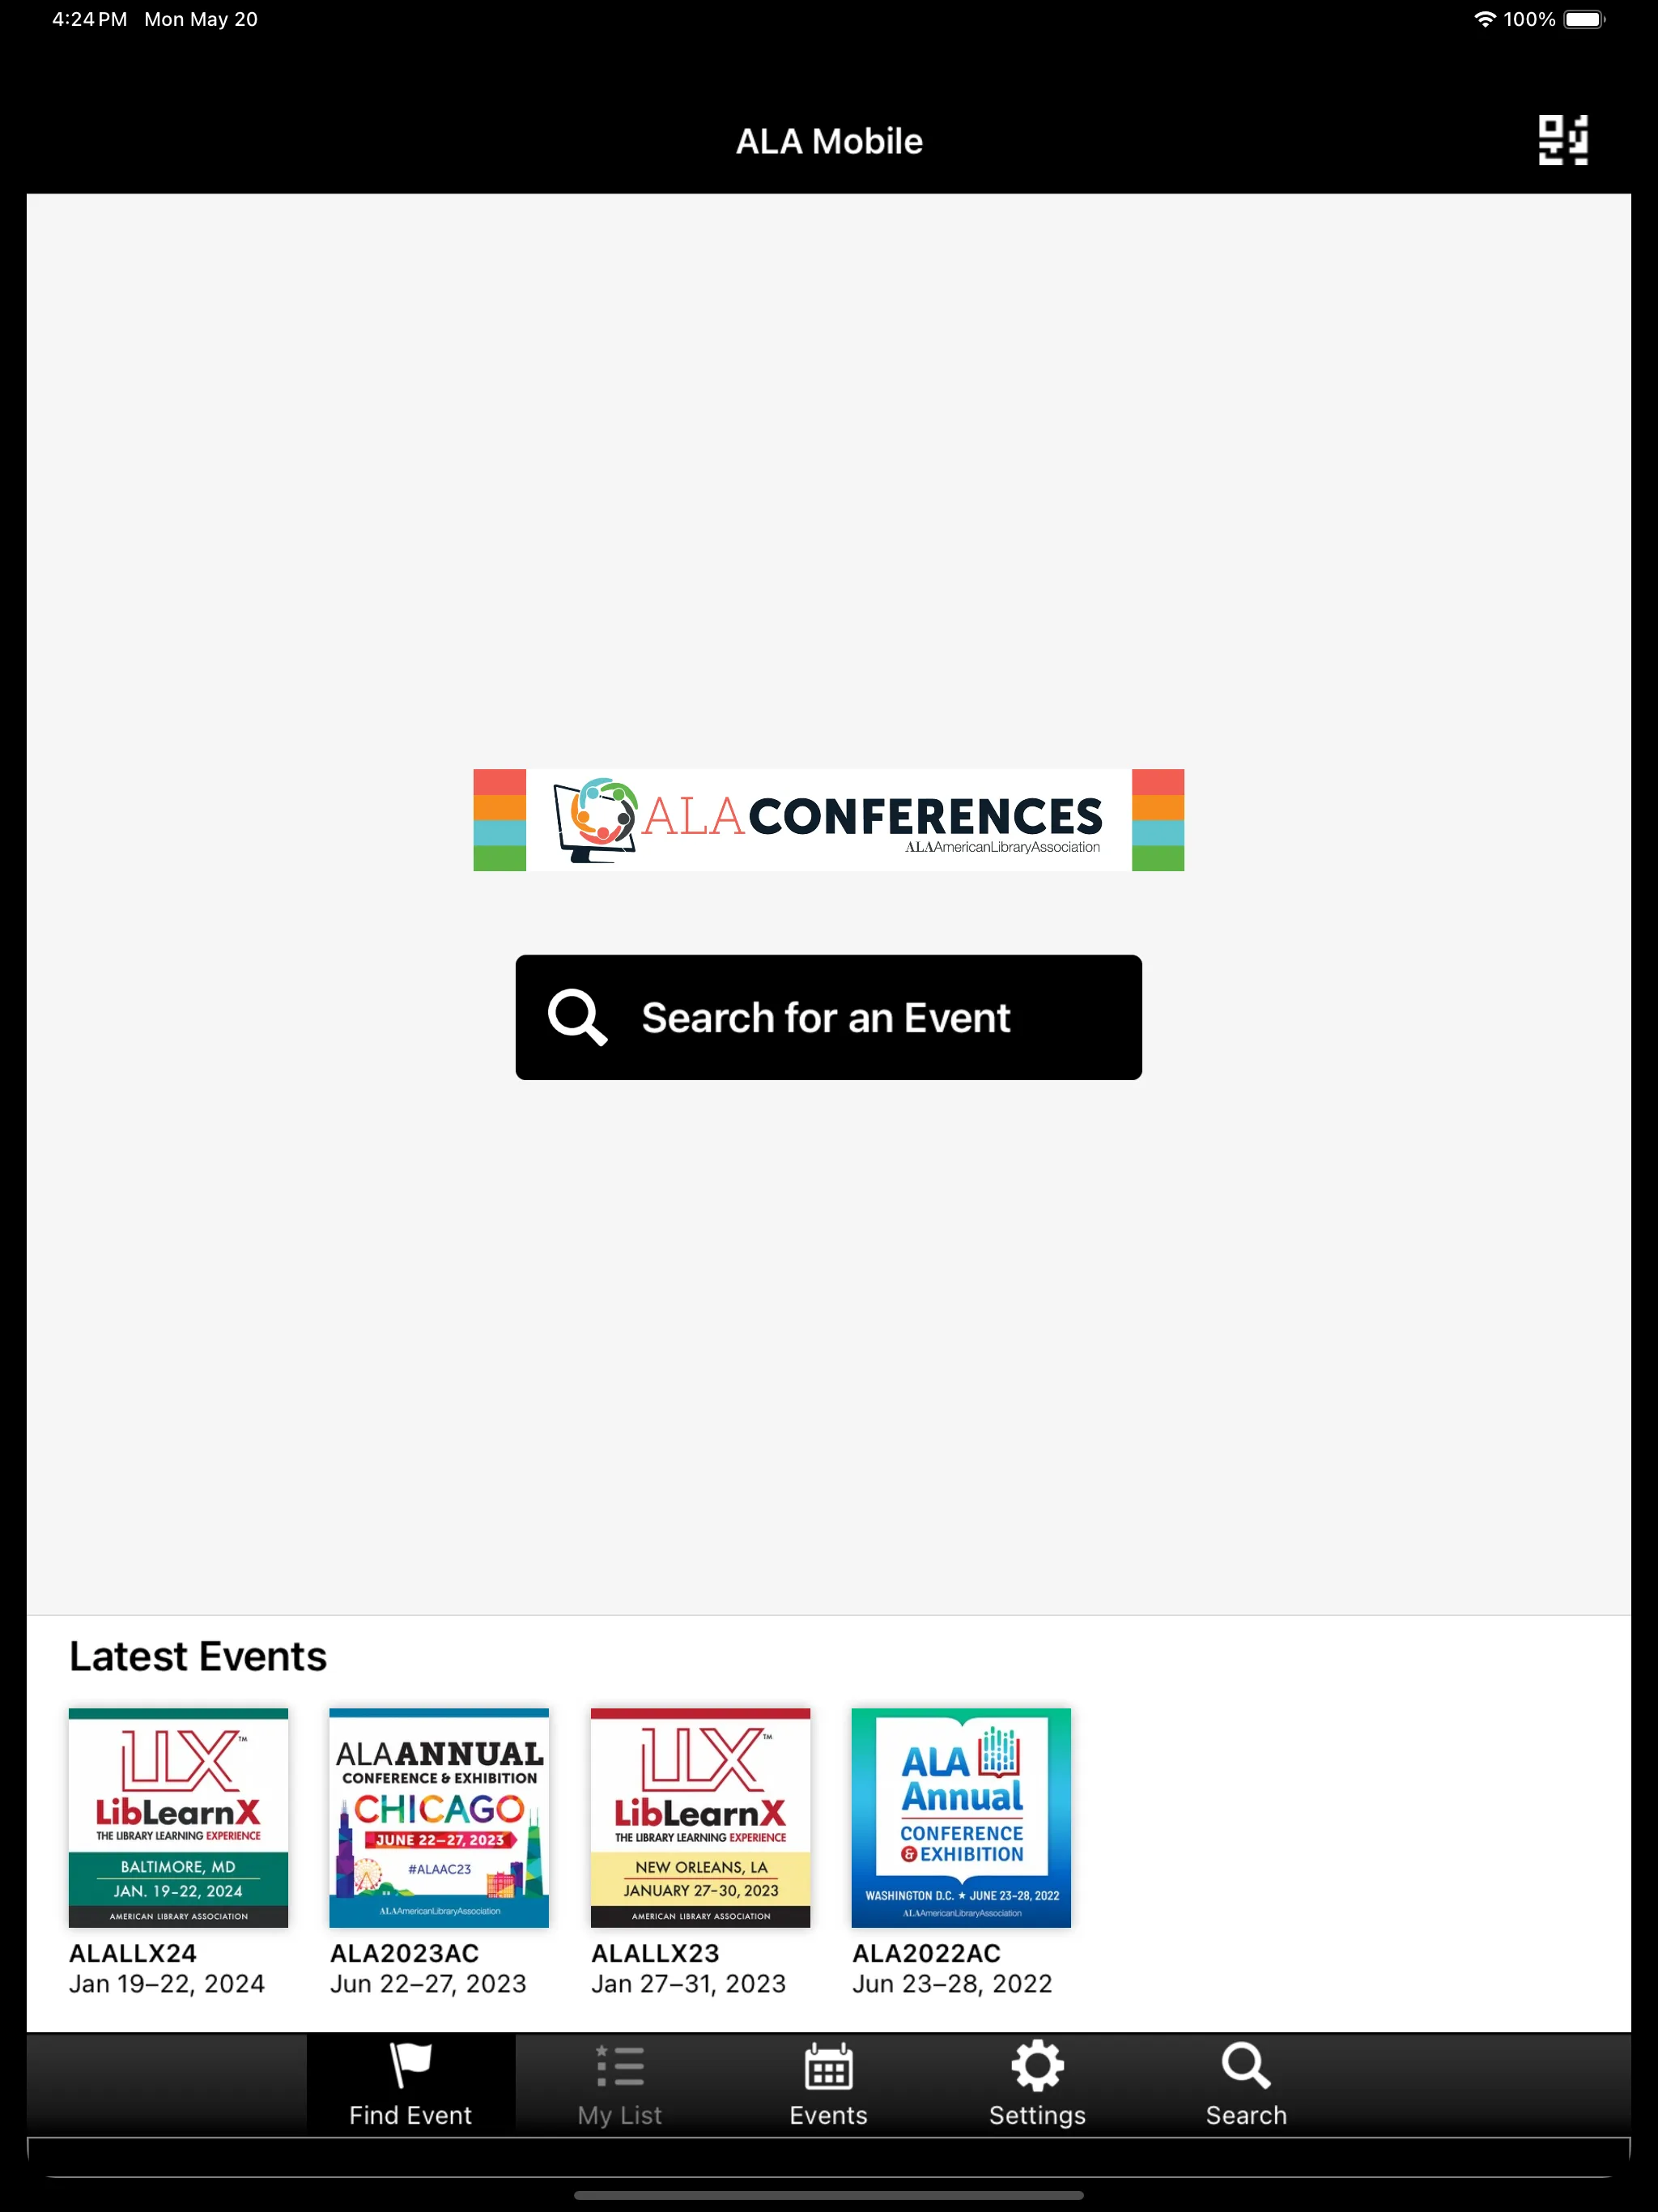This screenshot has width=1658, height=2212.
Task: Tap the search icon inside search bar
Action: pyautogui.click(x=575, y=1017)
